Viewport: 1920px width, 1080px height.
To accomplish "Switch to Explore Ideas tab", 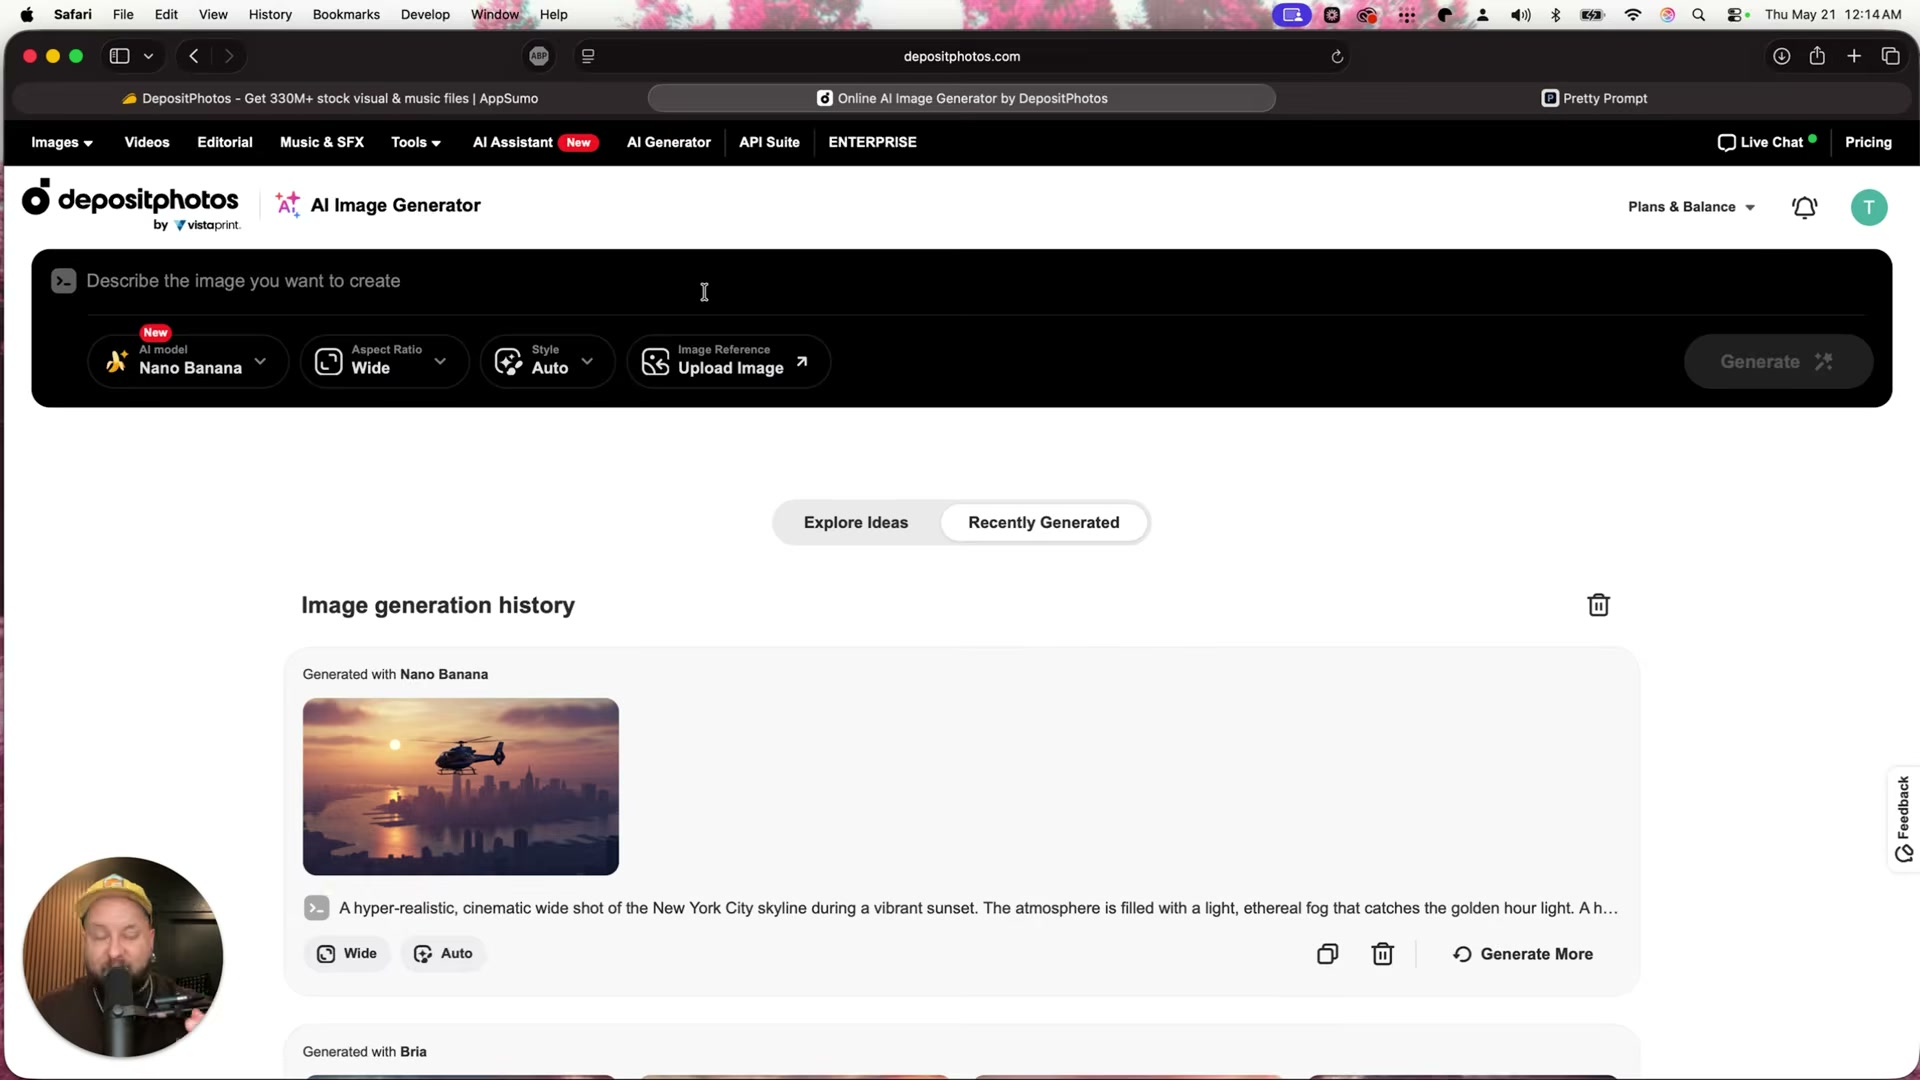I will click(x=856, y=523).
